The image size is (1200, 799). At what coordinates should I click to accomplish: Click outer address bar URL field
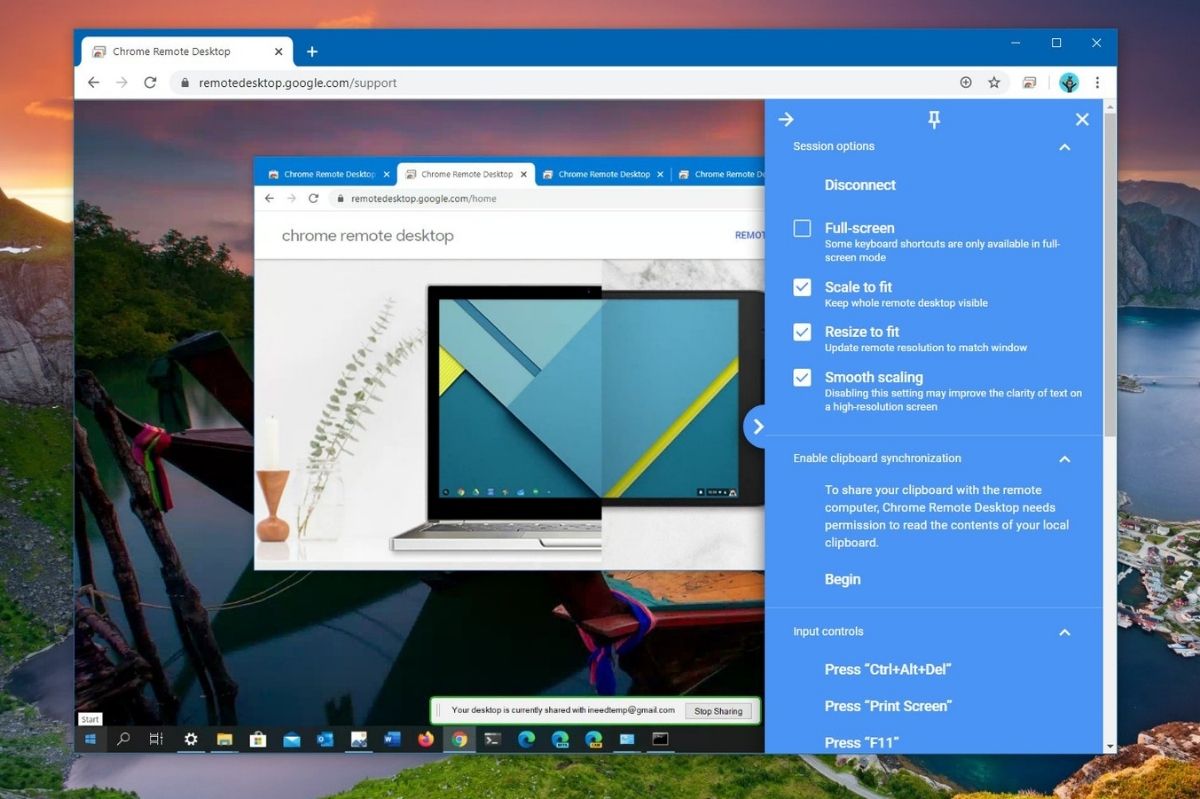[565, 83]
